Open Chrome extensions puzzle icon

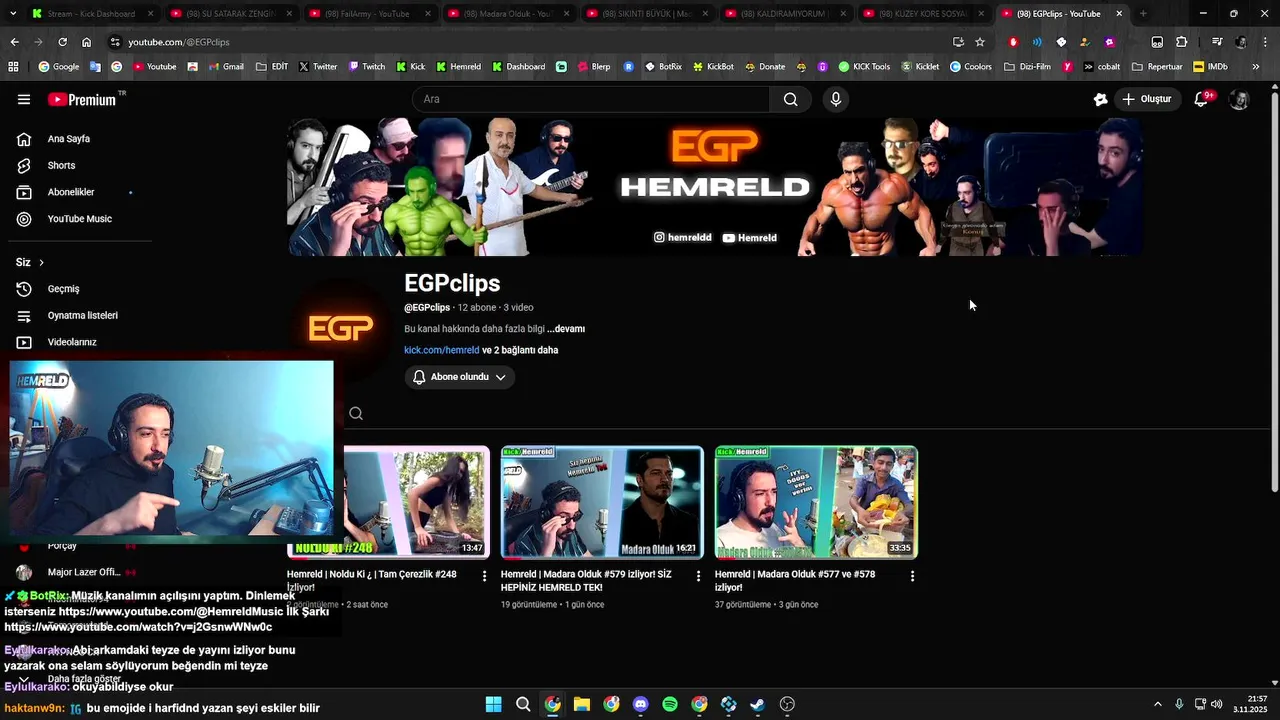click(x=1182, y=42)
